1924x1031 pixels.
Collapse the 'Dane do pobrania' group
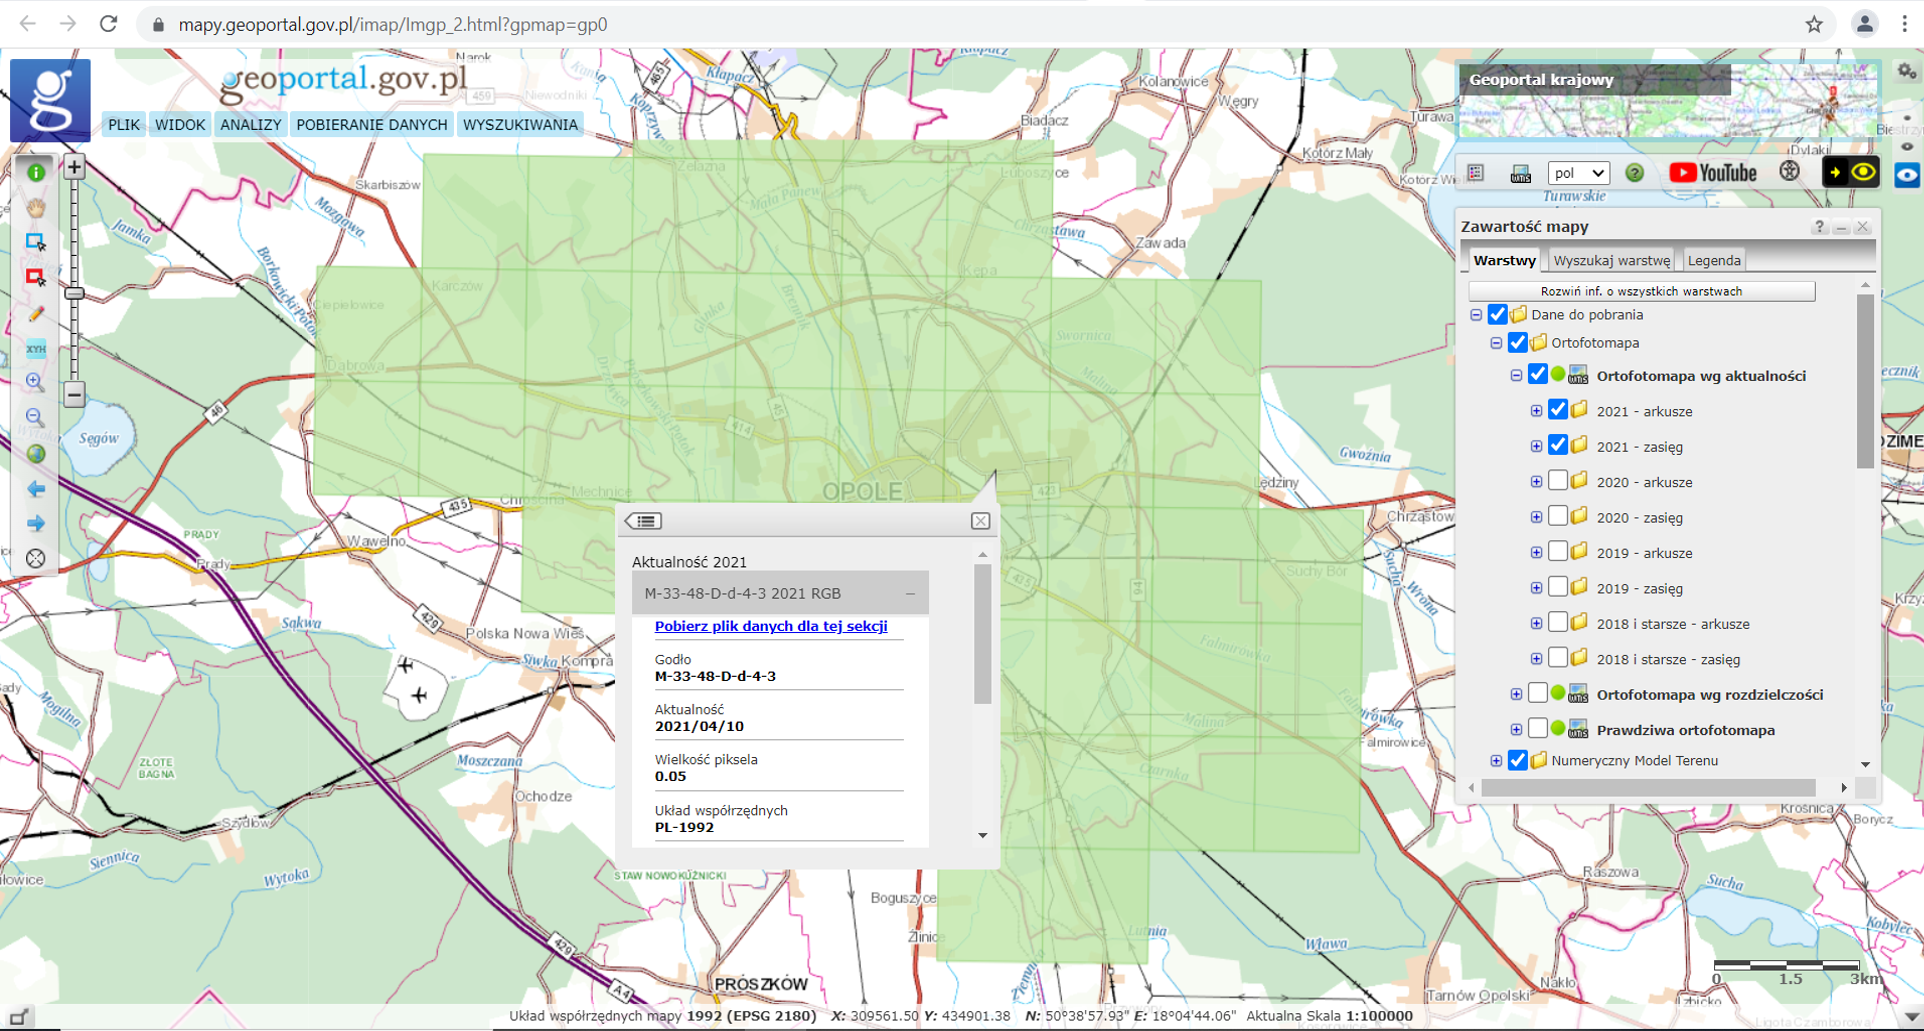[1476, 315]
